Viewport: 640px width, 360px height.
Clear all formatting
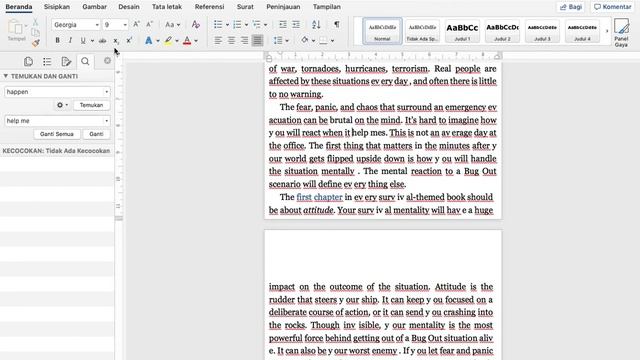click(x=196, y=24)
